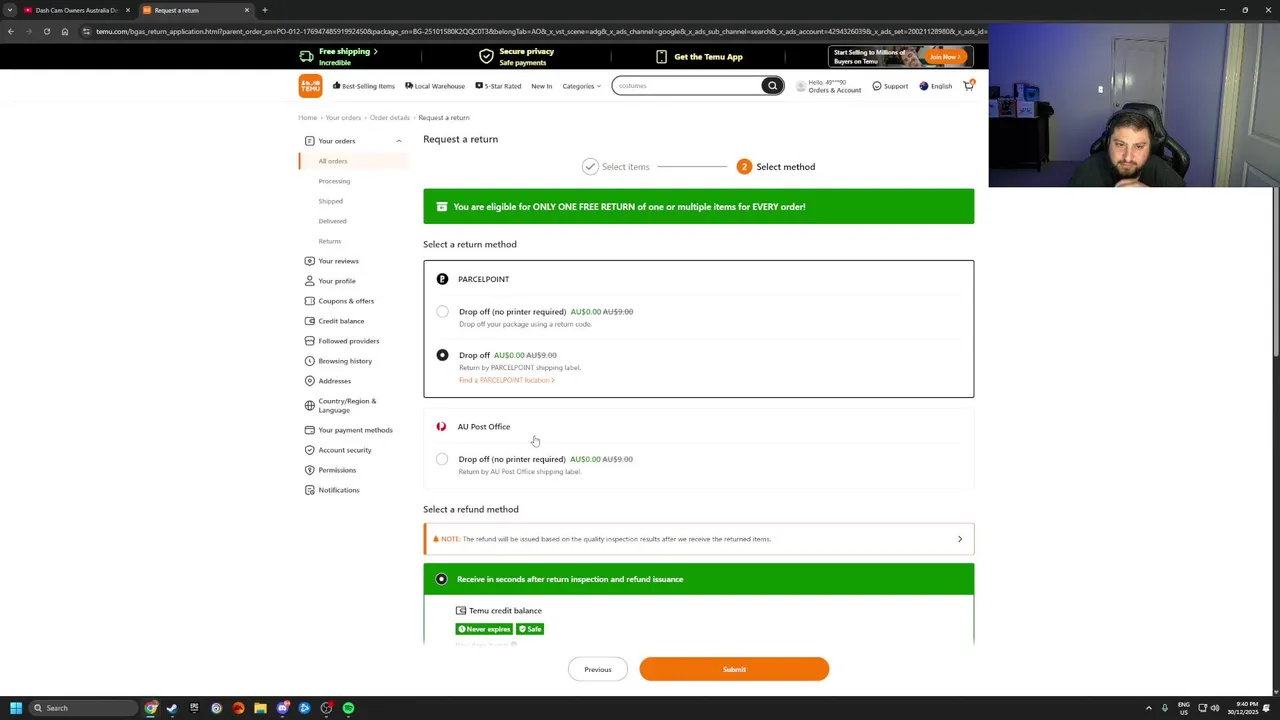Collapse the Your orders section
The height and width of the screenshot is (720, 1280).
pyautogui.click(x=398, y=141)
